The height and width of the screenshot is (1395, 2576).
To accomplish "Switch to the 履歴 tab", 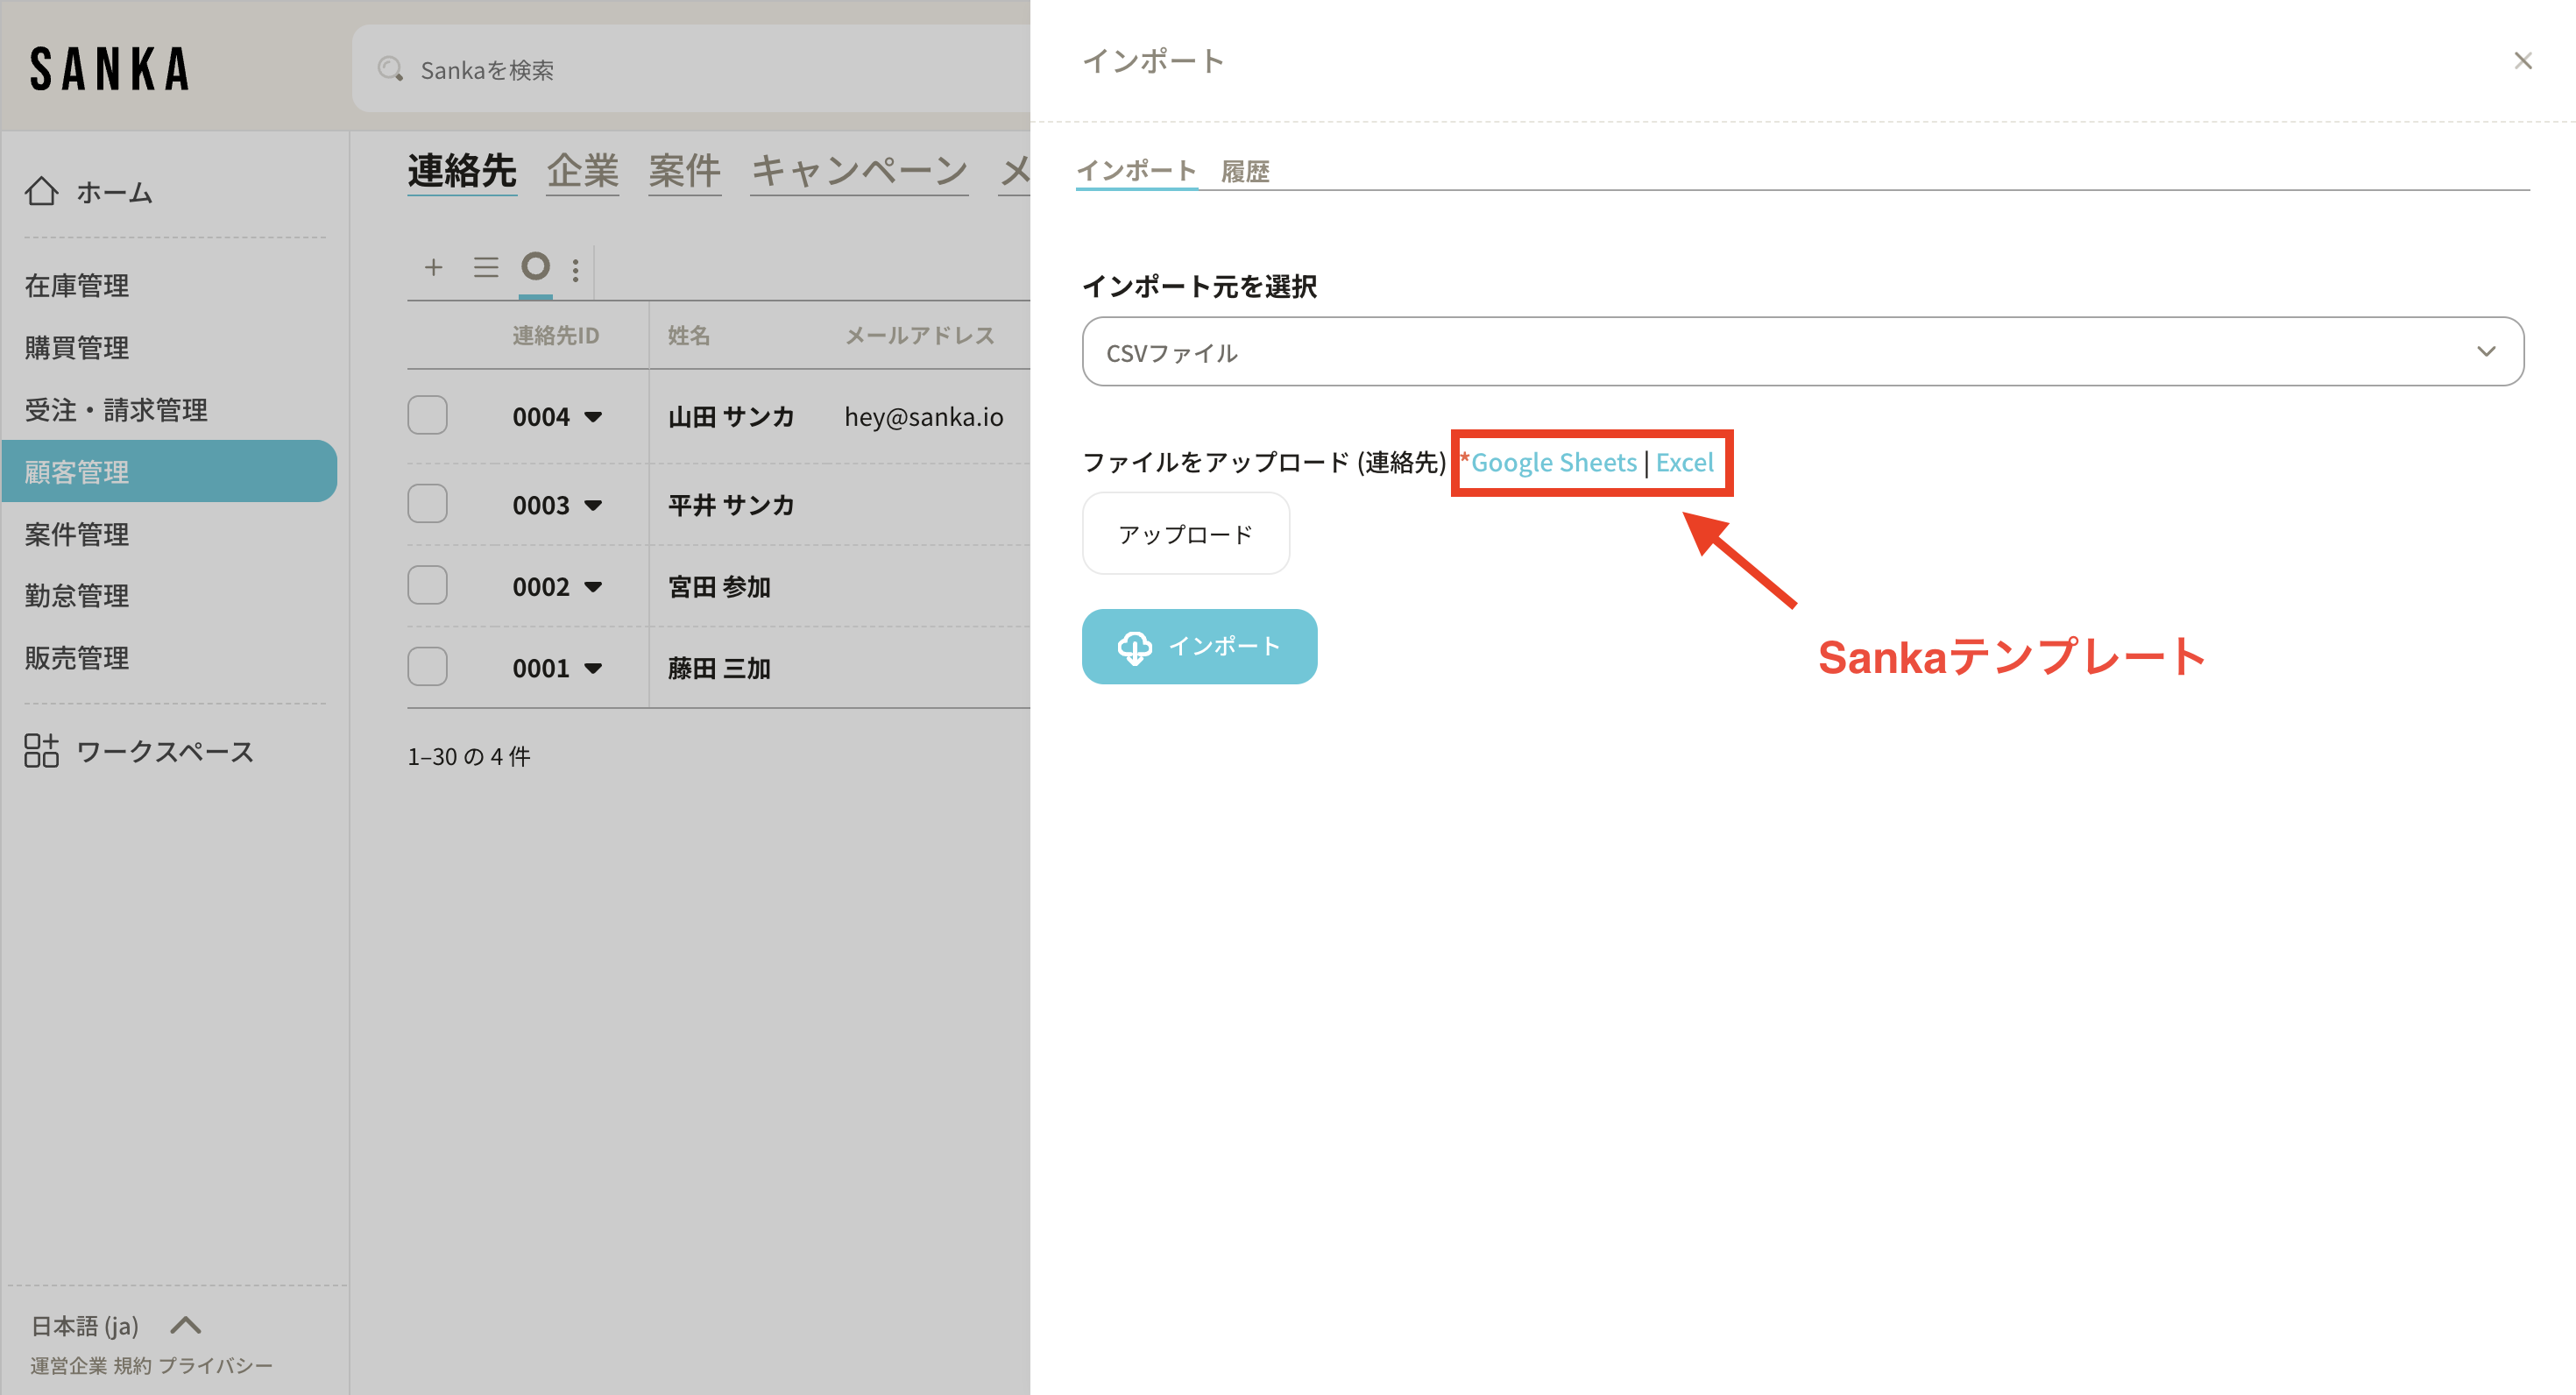I will (1244, 171).
